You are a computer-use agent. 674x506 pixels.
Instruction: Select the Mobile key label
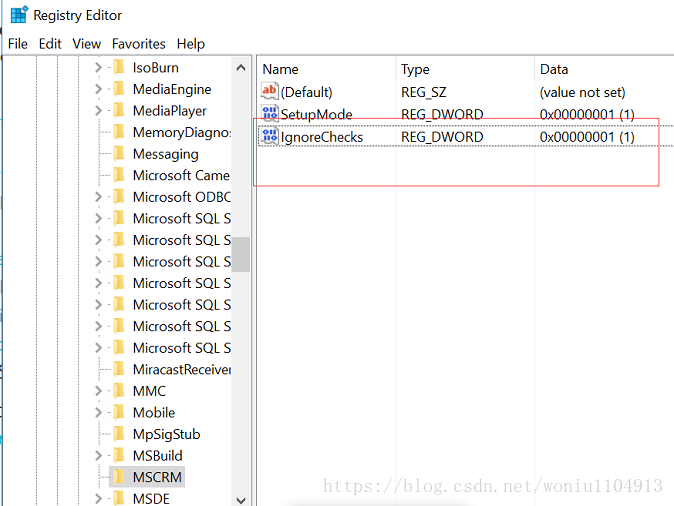coord(154,412)
